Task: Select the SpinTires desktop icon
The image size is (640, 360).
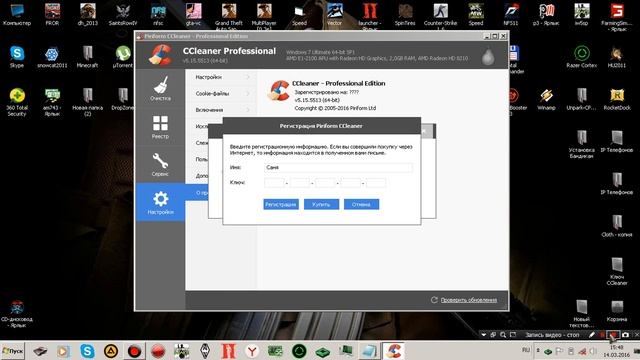Action: pyautogui.click(x=405, y=15)
